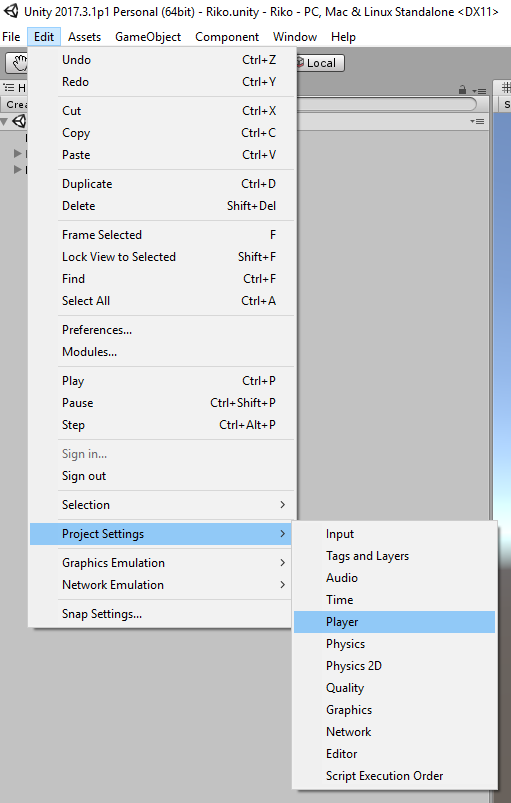
Task: Choose Redo from Edit menu
Action: pyautogui.click(x=162, y=82)
